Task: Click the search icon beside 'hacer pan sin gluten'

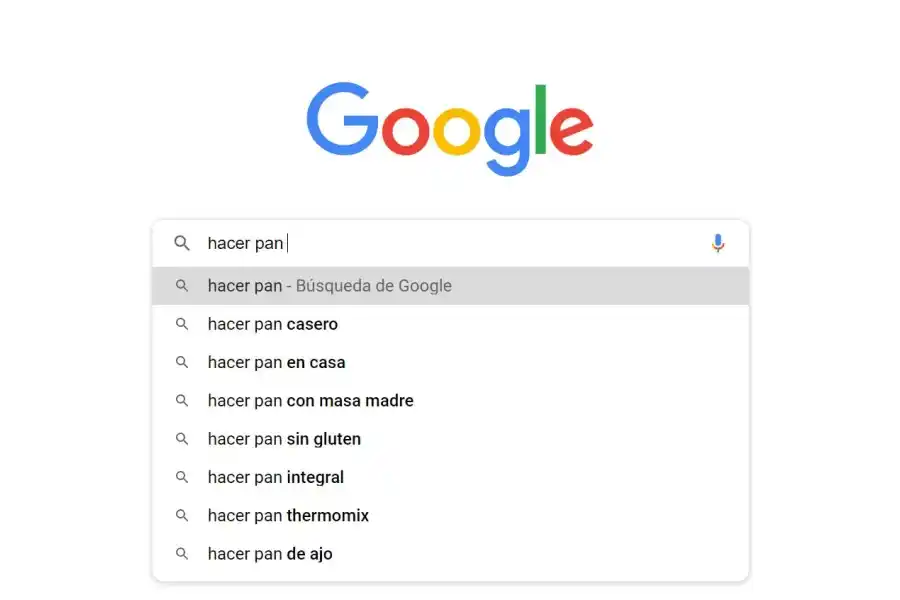Action: pos(182,439)
